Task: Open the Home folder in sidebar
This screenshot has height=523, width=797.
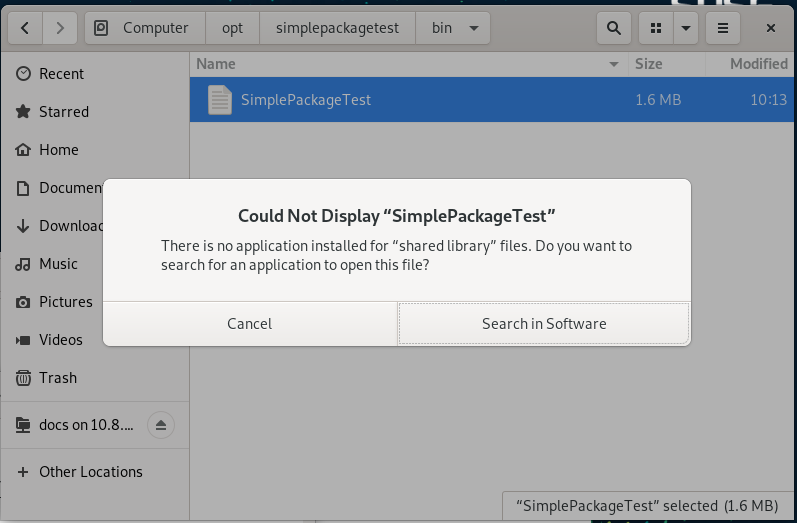Action: click(58, 150)
